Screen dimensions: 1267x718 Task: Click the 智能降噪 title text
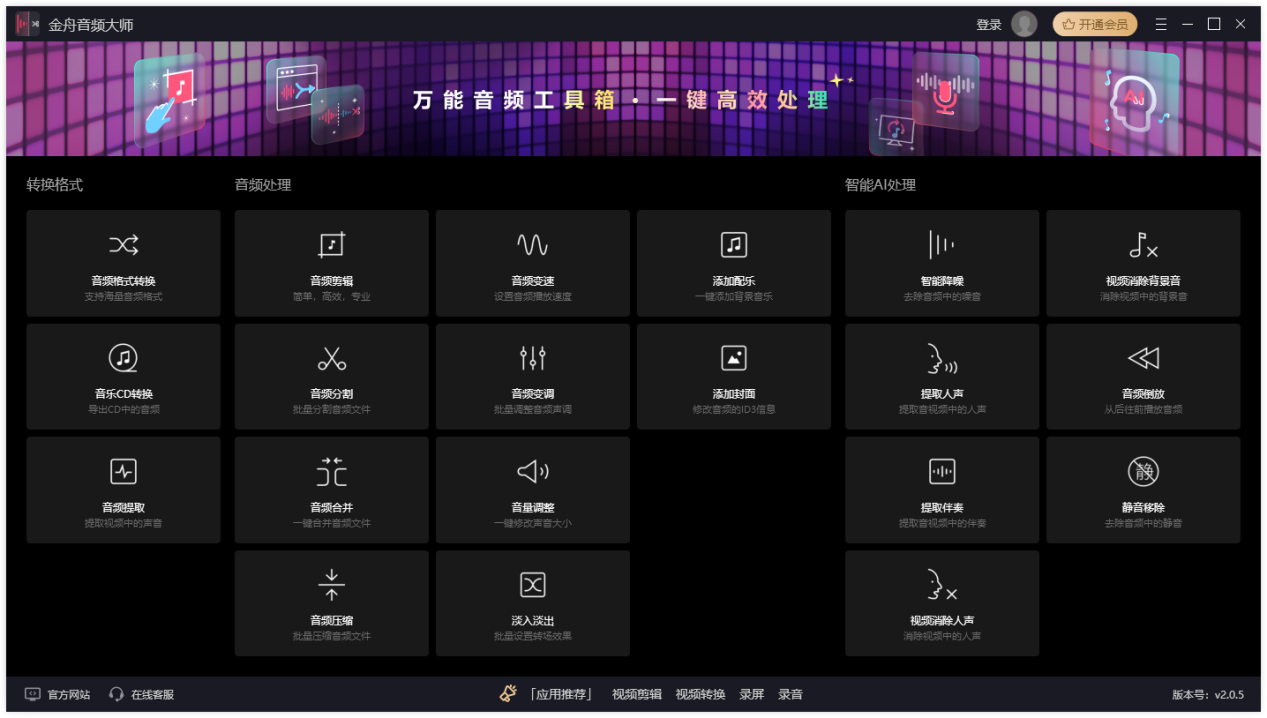coord(941,281)
